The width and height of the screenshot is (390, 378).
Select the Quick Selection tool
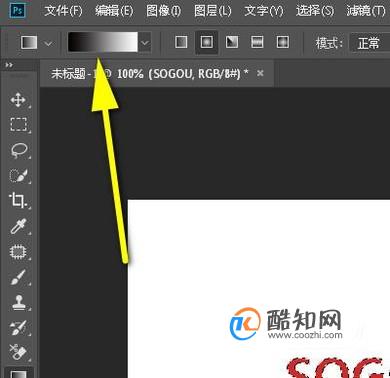click(18, 175)
